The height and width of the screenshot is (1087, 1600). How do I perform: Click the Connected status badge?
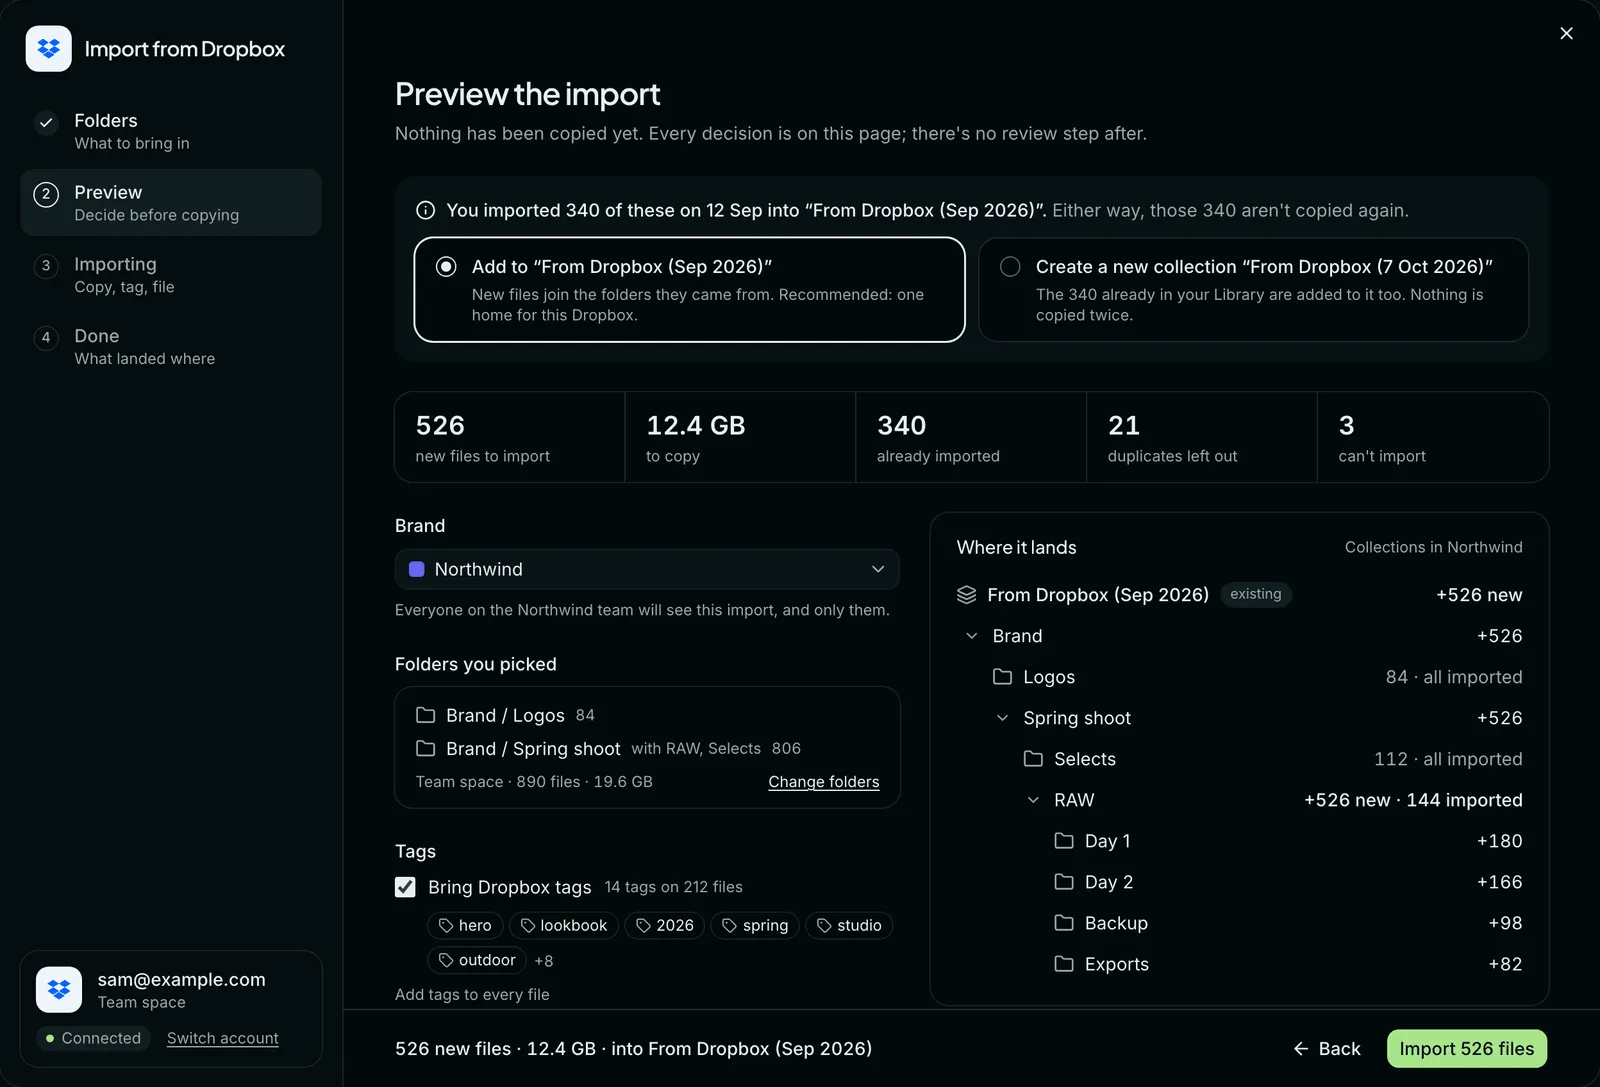click(x=93, y=1038)
